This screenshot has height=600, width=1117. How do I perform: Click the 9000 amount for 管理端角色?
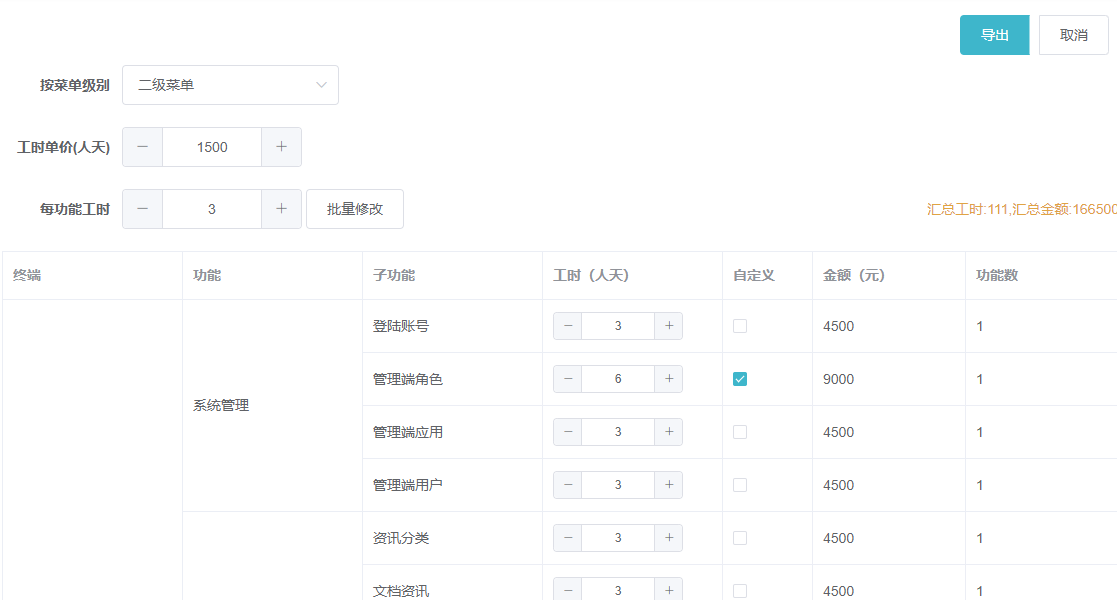coord(838,379)
